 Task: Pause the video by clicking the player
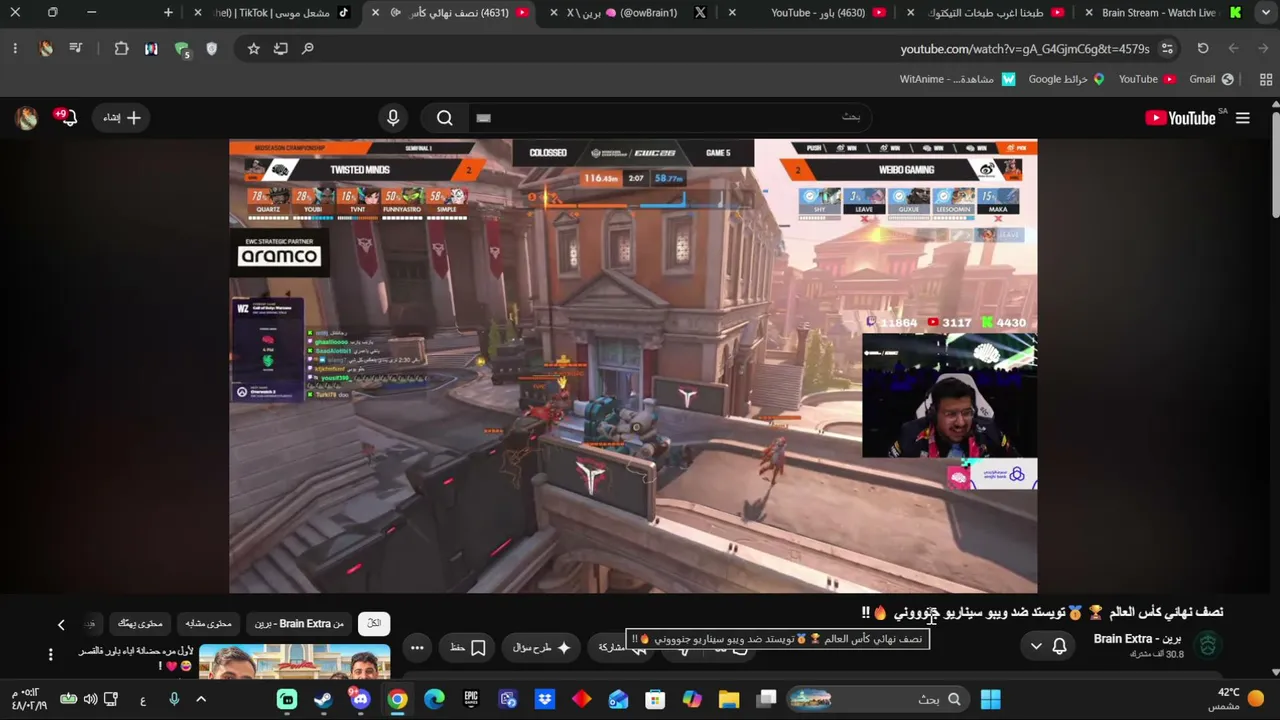coord(633,366)
